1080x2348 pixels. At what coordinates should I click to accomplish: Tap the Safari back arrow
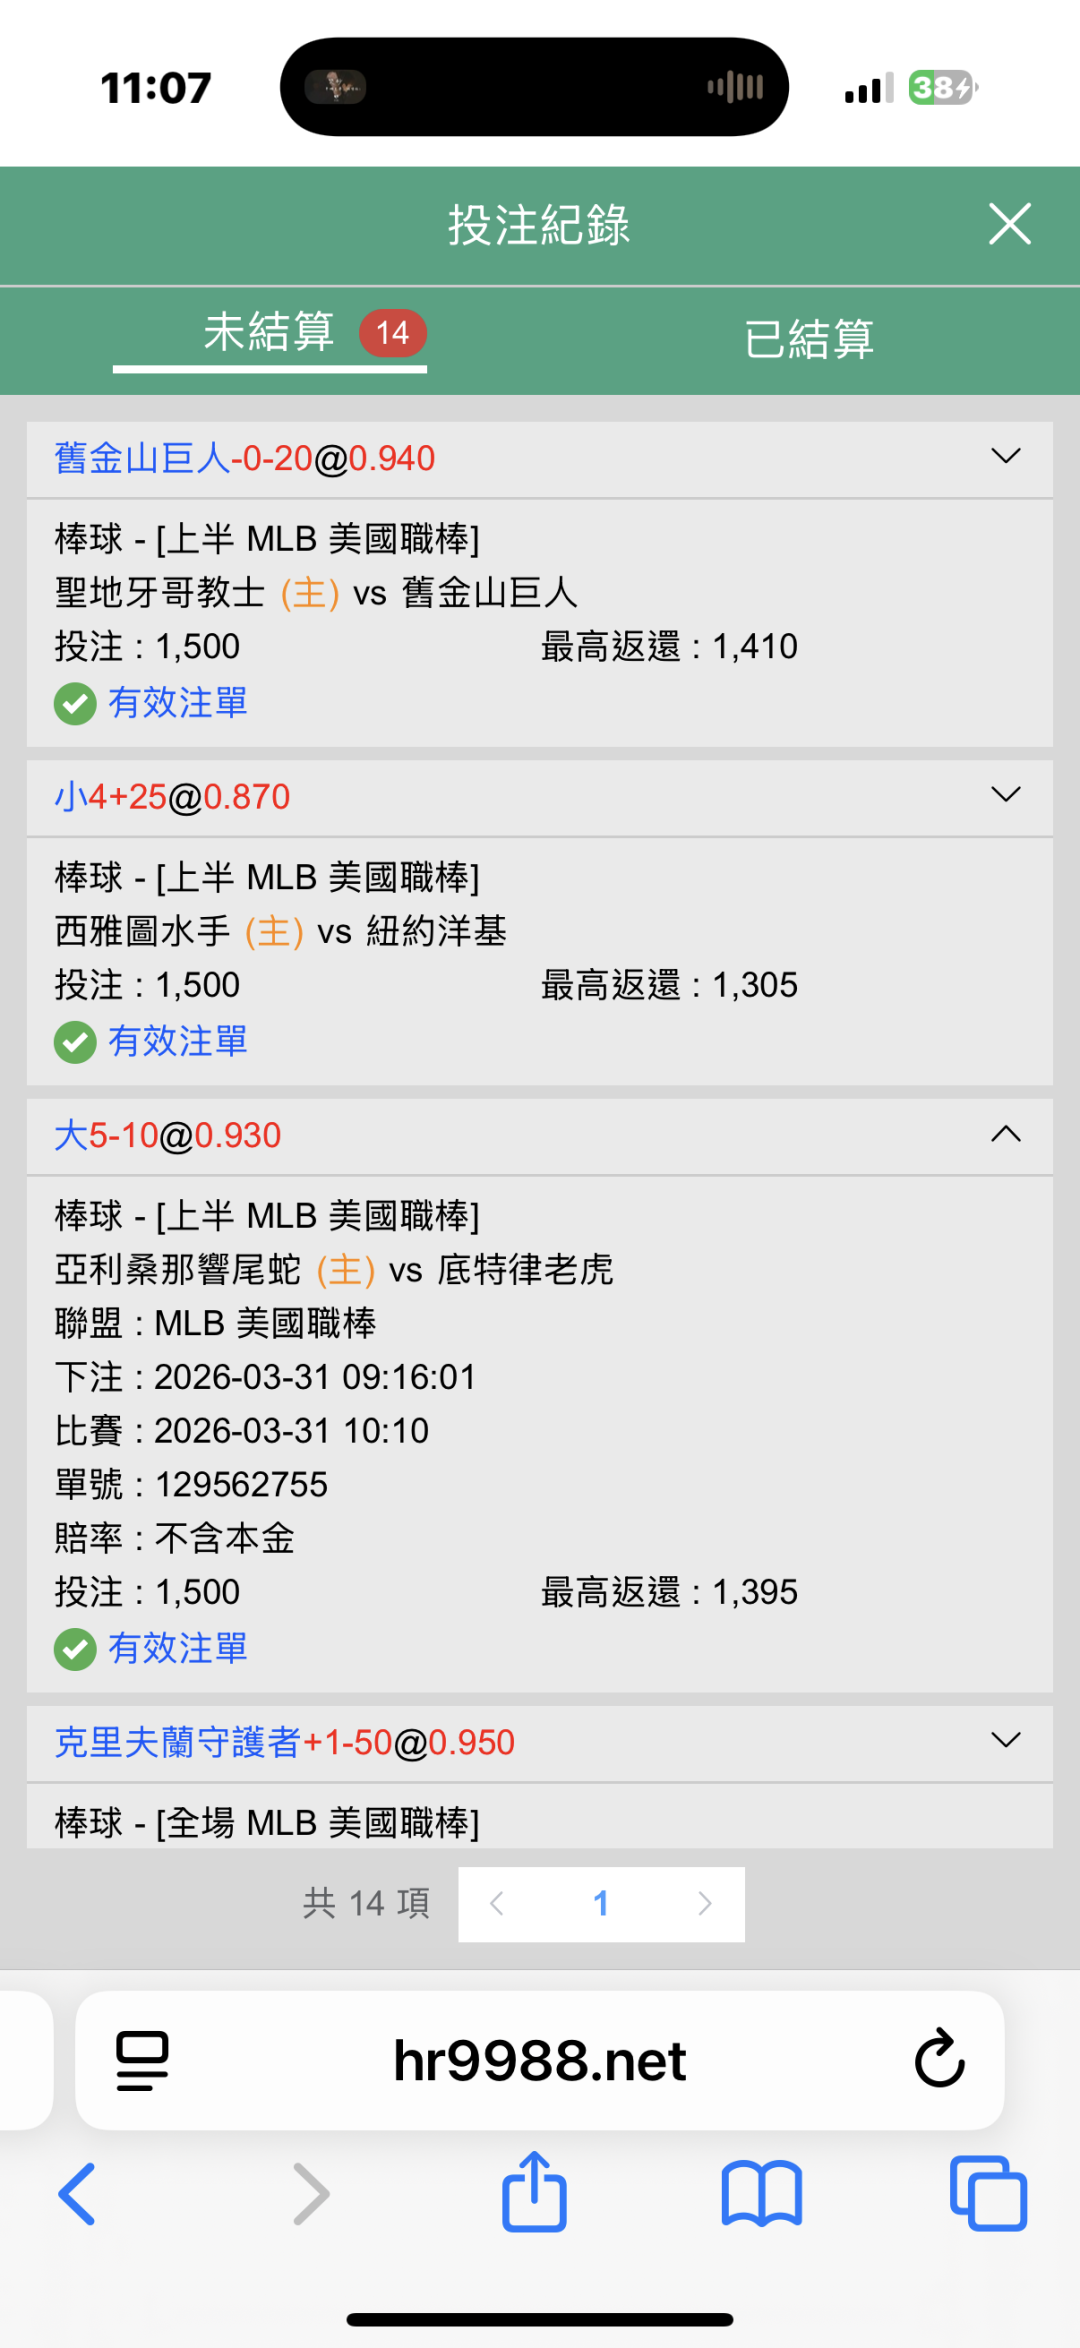click(x=77, y=2194)
